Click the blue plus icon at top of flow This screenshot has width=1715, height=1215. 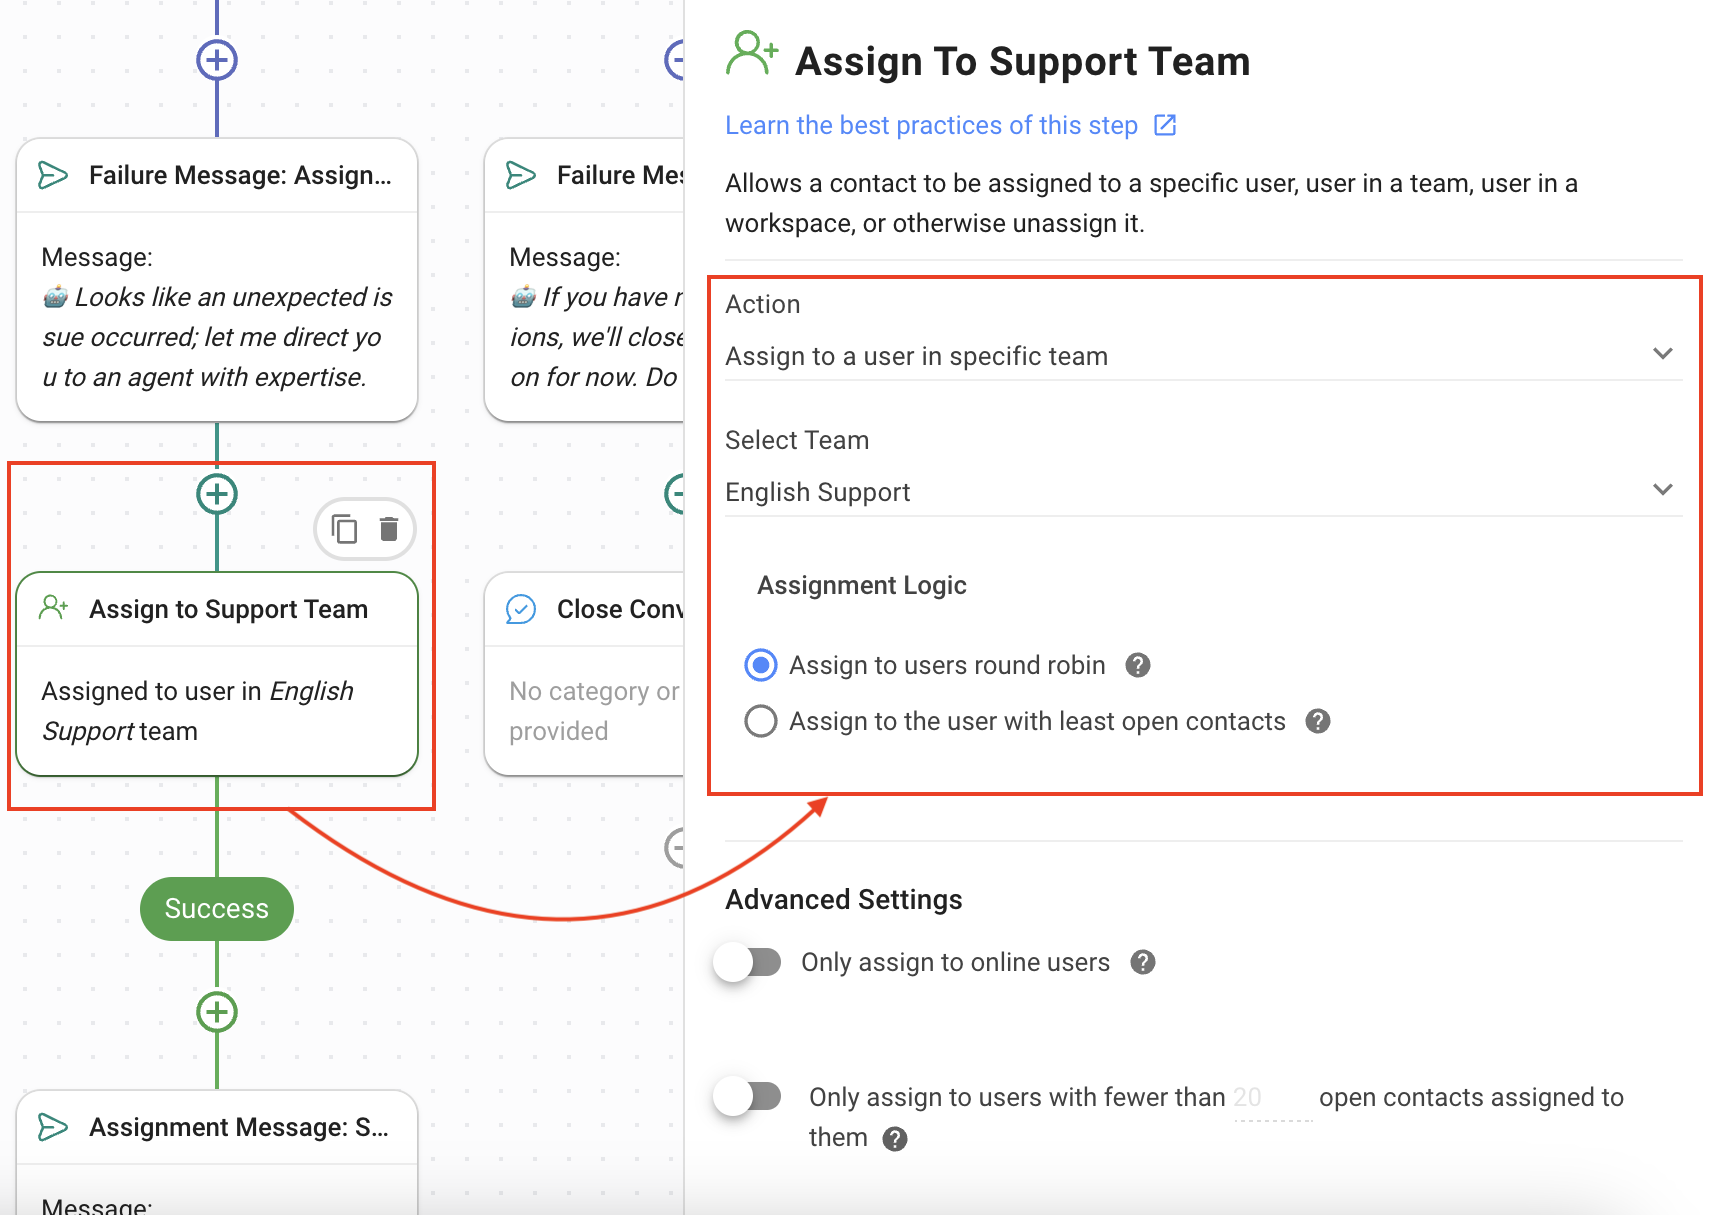pyautogui.click(x=217, y=60)
